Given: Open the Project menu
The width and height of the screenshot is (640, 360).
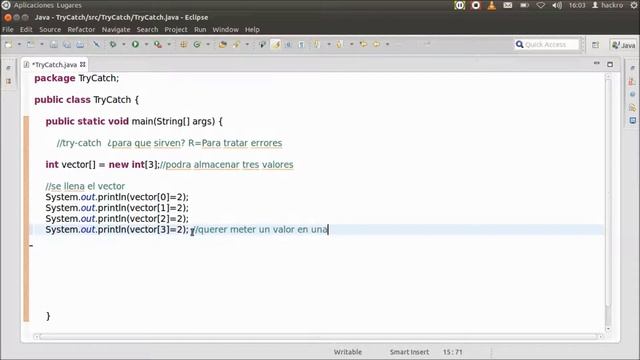Looking at the screenshot, I should (176, 29).
